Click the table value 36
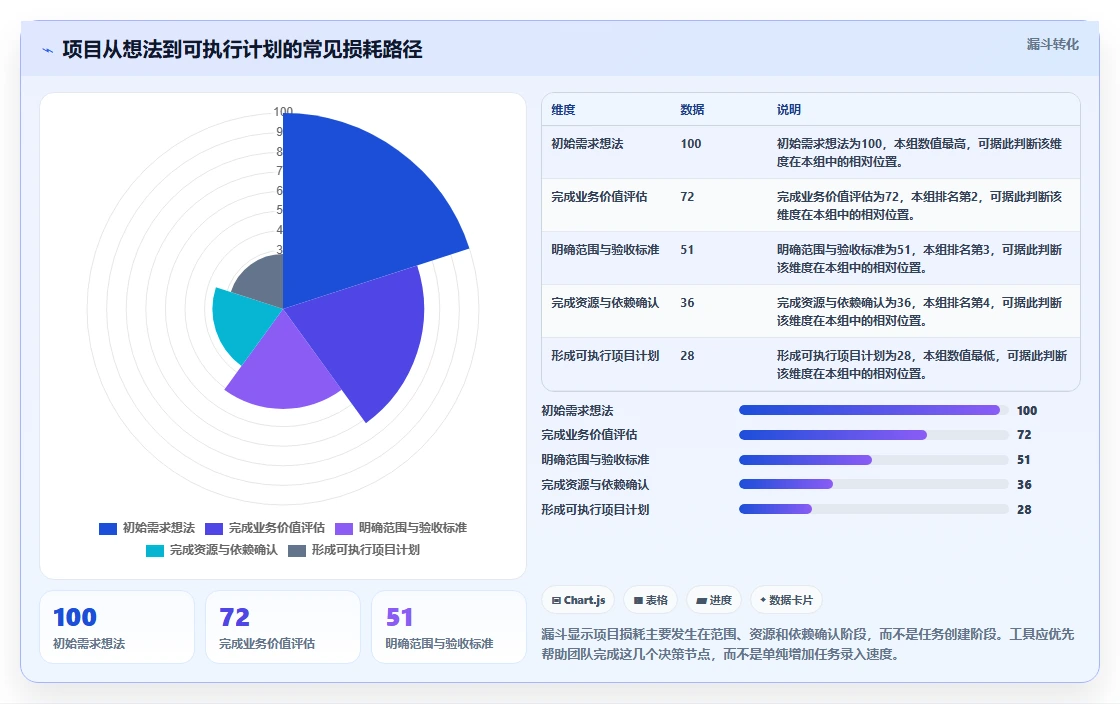The image size is (1120, 704). tap(687, 303)
